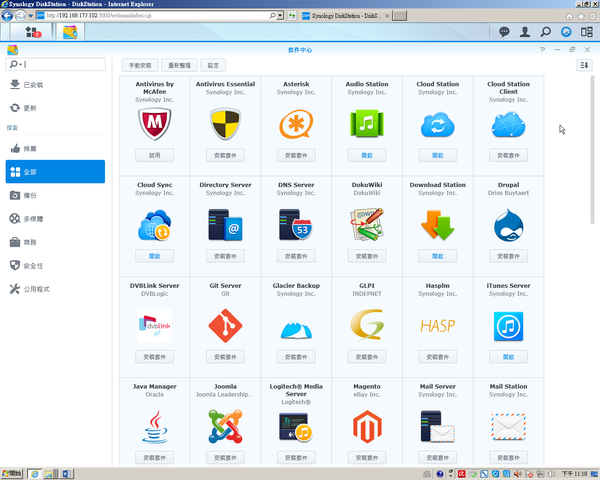
Task: Open DSM notifications chat bubble icon
Action: pos(504,32)
